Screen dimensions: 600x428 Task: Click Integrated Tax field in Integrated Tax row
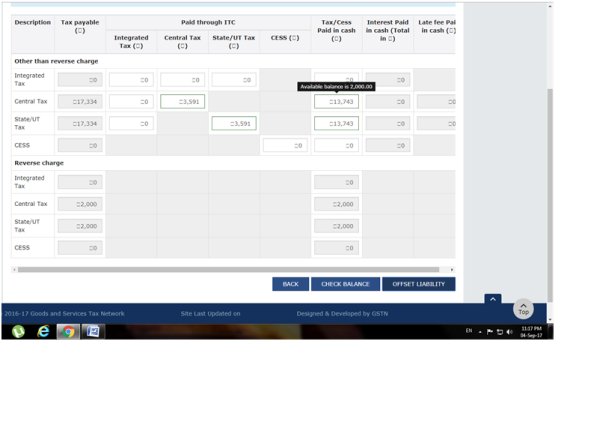tap(131, 80)
